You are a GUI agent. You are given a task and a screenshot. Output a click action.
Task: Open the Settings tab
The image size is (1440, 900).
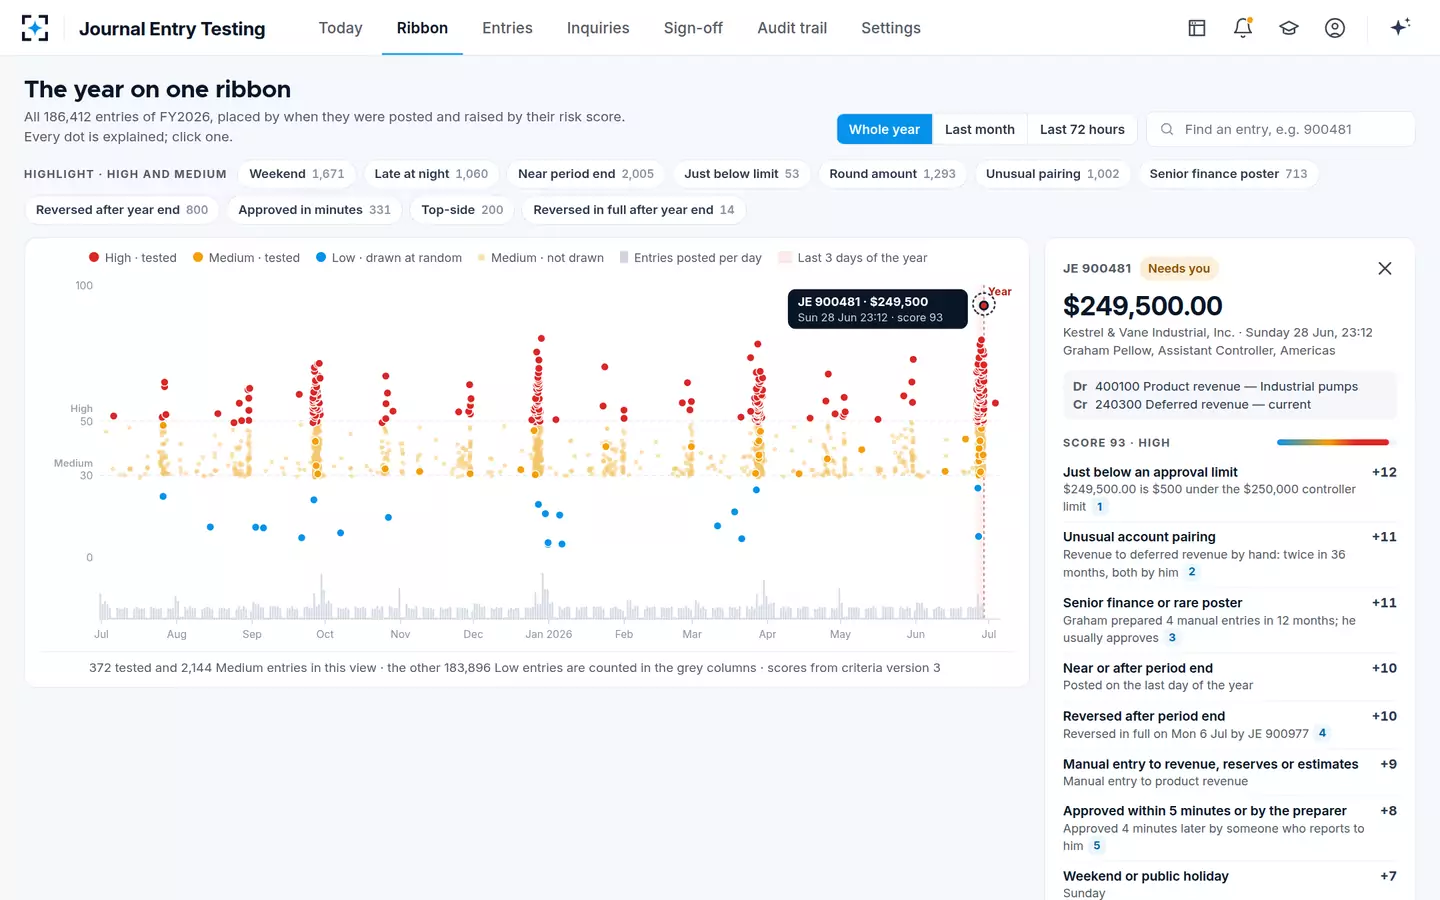pos(891,28)
